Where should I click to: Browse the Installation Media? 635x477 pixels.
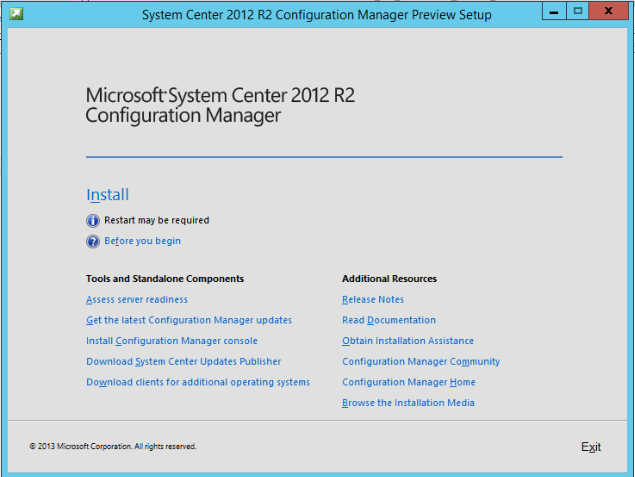408,403
